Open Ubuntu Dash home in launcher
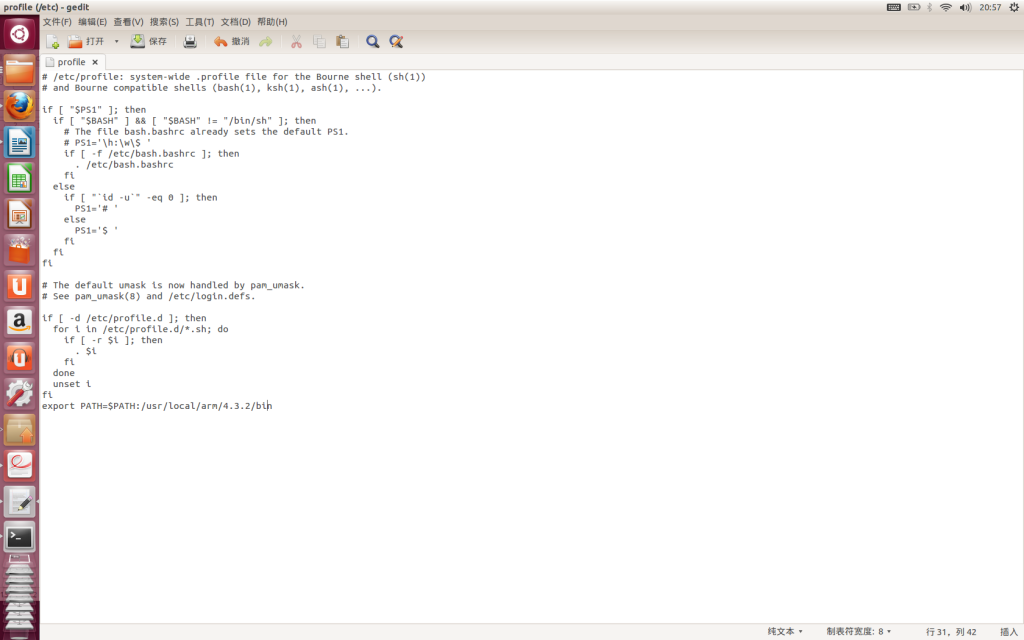The width and height of the screenshot is (1024, 640). pyautogui.click(x=20, y=33)
